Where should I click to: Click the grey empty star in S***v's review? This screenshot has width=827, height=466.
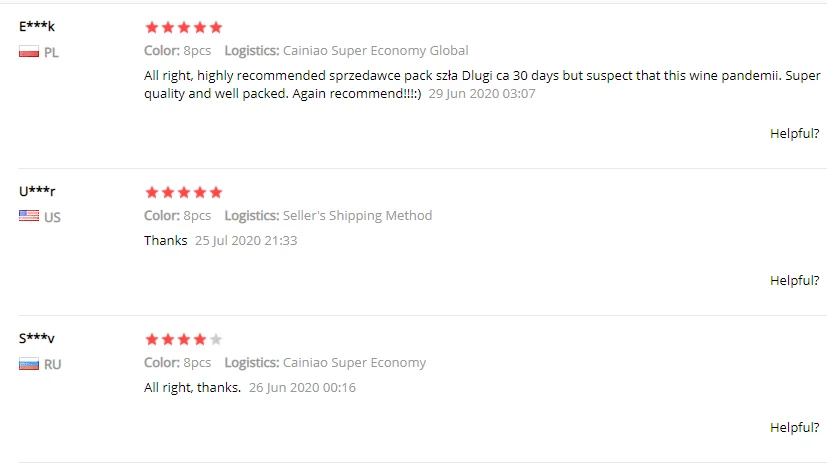pos(216,340)
